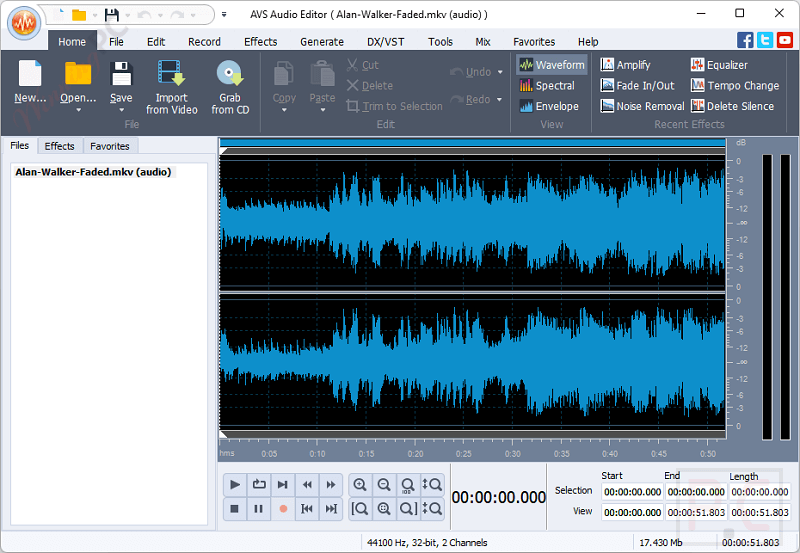800x553 pixels.
Task: Open the Noise Removal effect
Action: (x=642, y=106)
